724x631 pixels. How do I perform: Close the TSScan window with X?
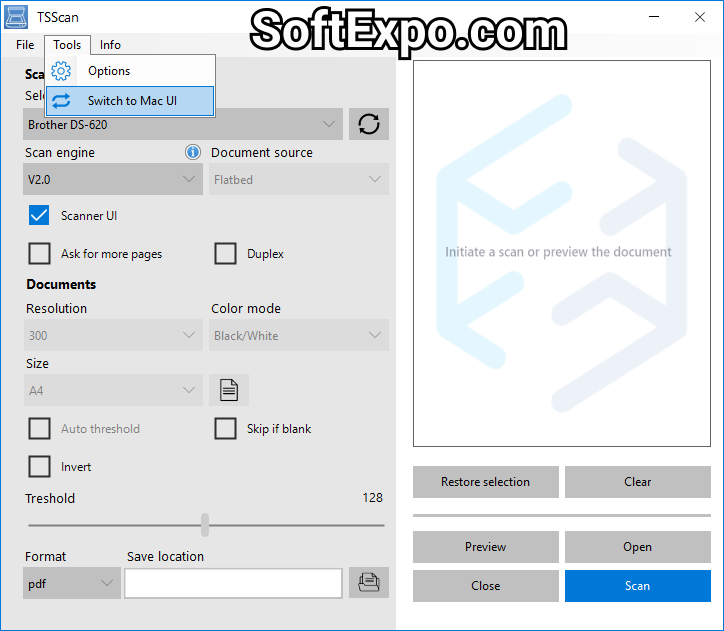tap(700, 17)
